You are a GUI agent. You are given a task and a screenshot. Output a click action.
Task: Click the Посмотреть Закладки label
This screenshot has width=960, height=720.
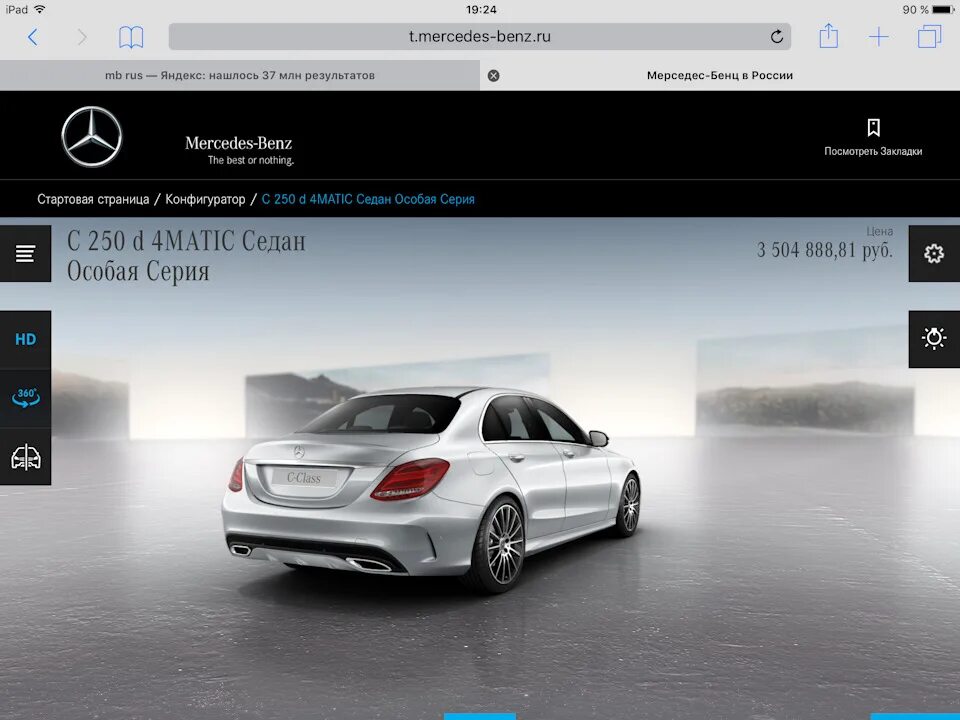coord(873,151)
